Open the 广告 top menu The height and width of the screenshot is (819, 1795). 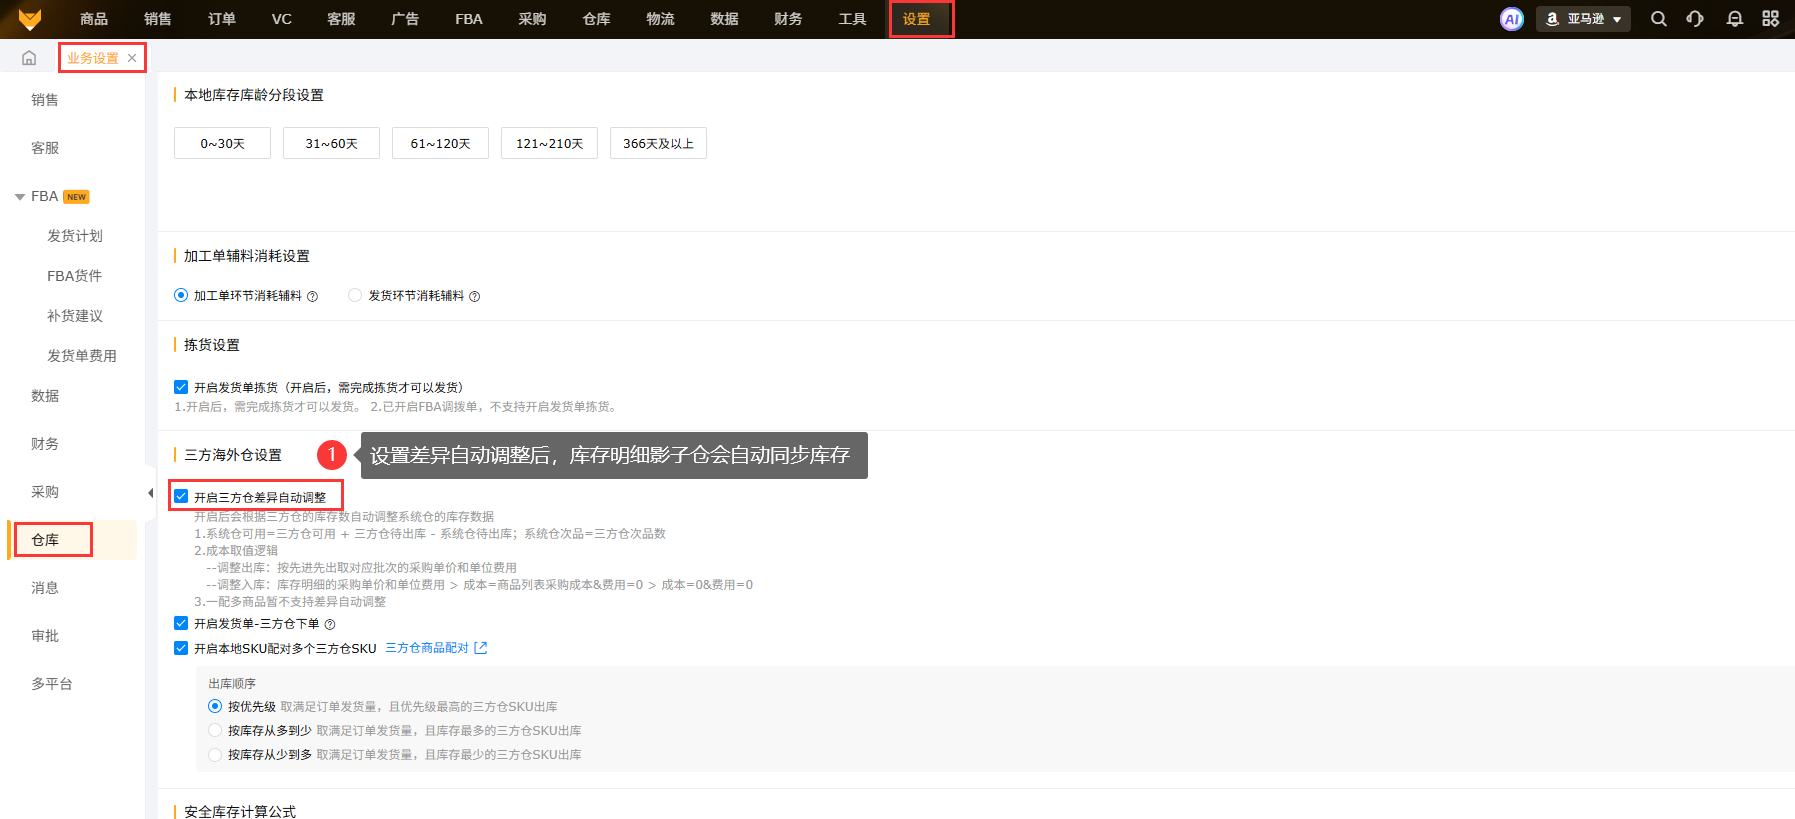tap(405, 19)
